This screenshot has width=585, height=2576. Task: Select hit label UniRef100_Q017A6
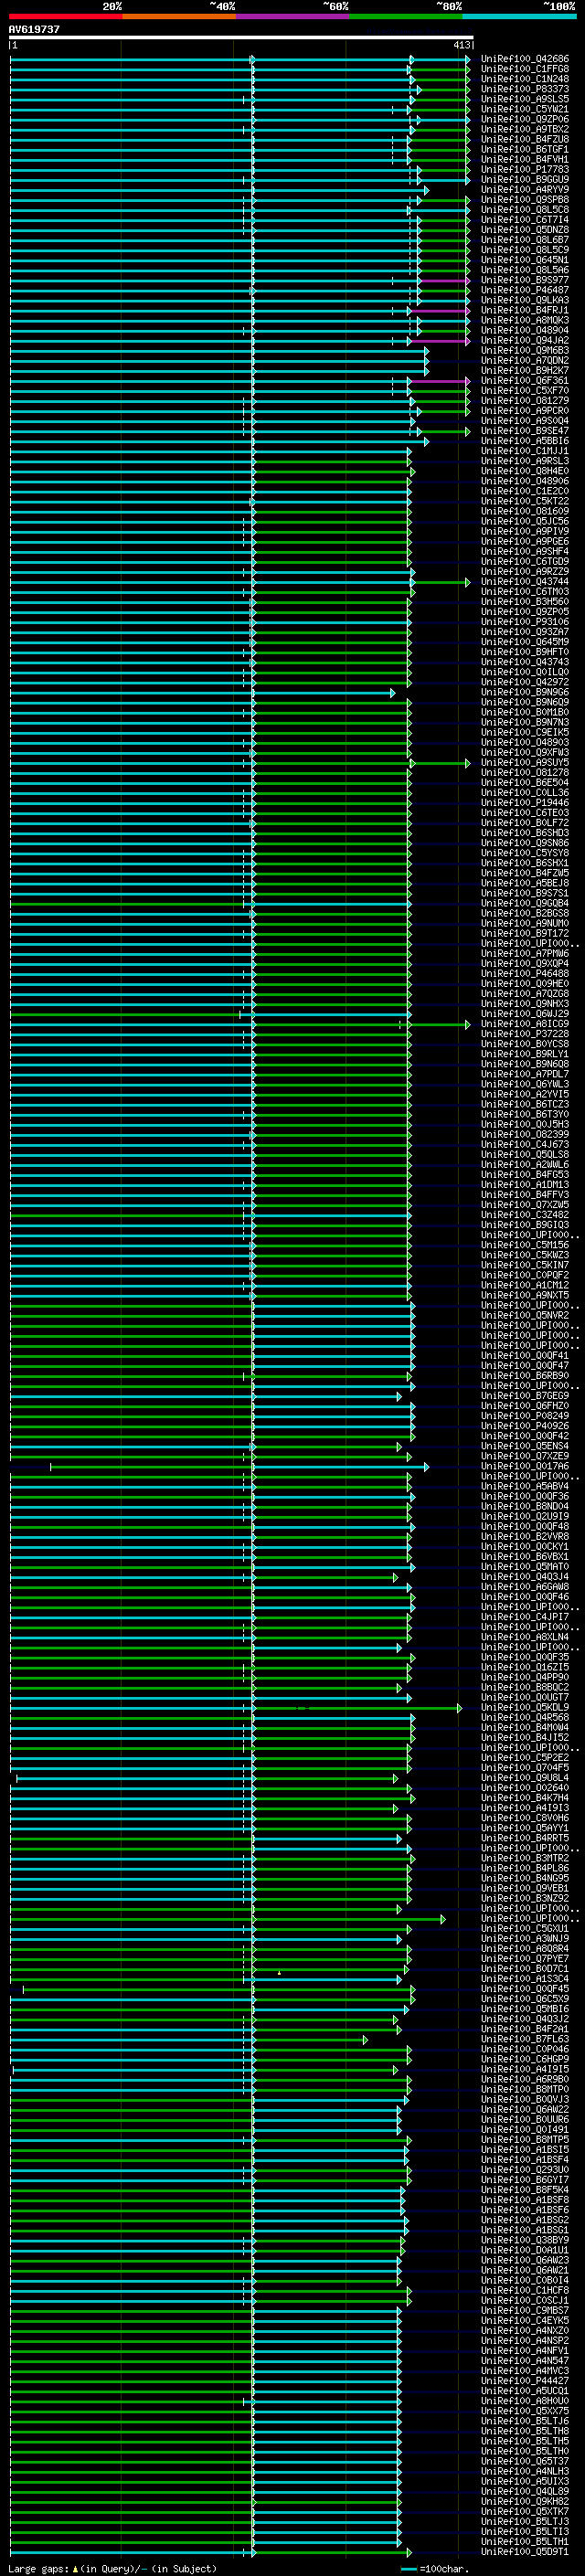pos(525,1466)
